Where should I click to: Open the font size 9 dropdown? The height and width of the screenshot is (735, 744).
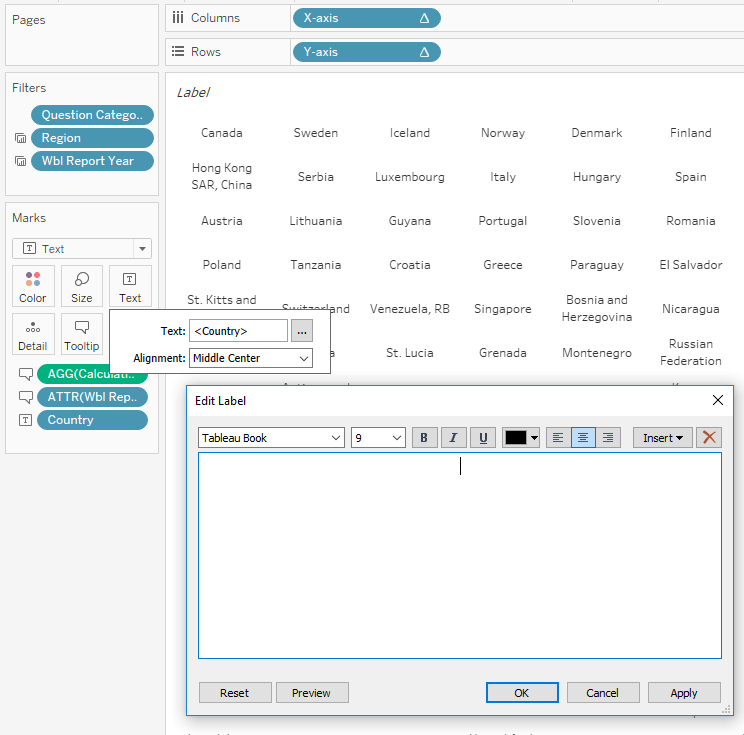[378, 437]
